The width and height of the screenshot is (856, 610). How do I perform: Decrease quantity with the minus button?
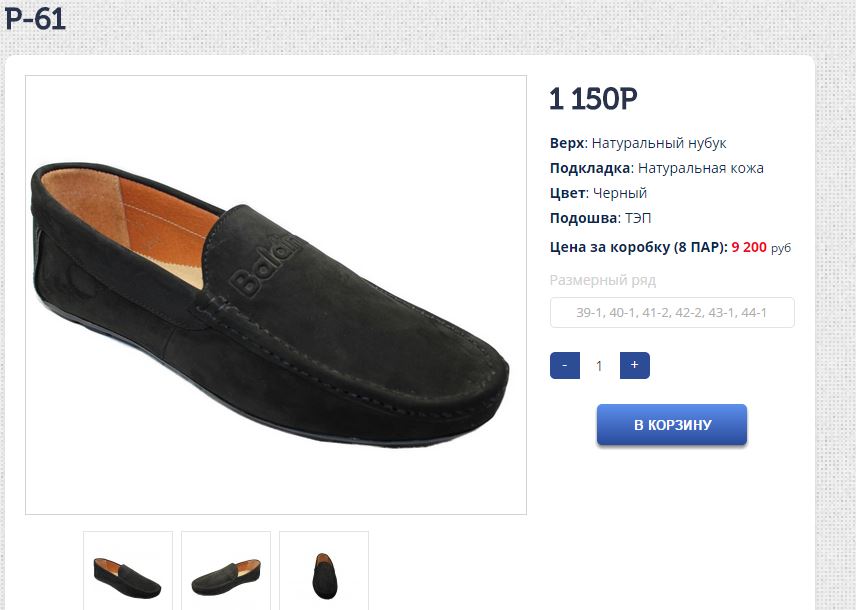click(565, 366)
